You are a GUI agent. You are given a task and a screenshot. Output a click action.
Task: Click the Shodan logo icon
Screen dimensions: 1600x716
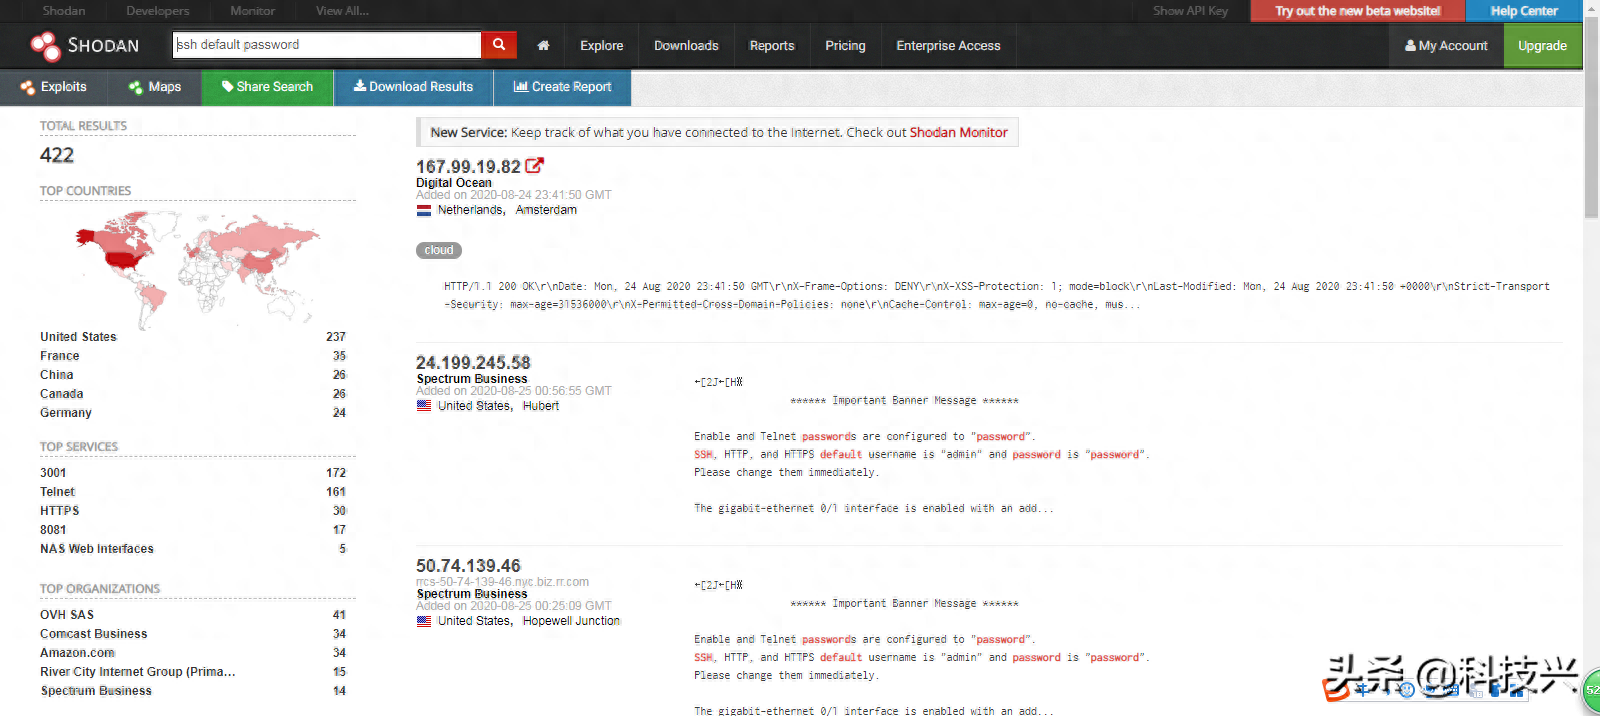click(x=45, y=46)
